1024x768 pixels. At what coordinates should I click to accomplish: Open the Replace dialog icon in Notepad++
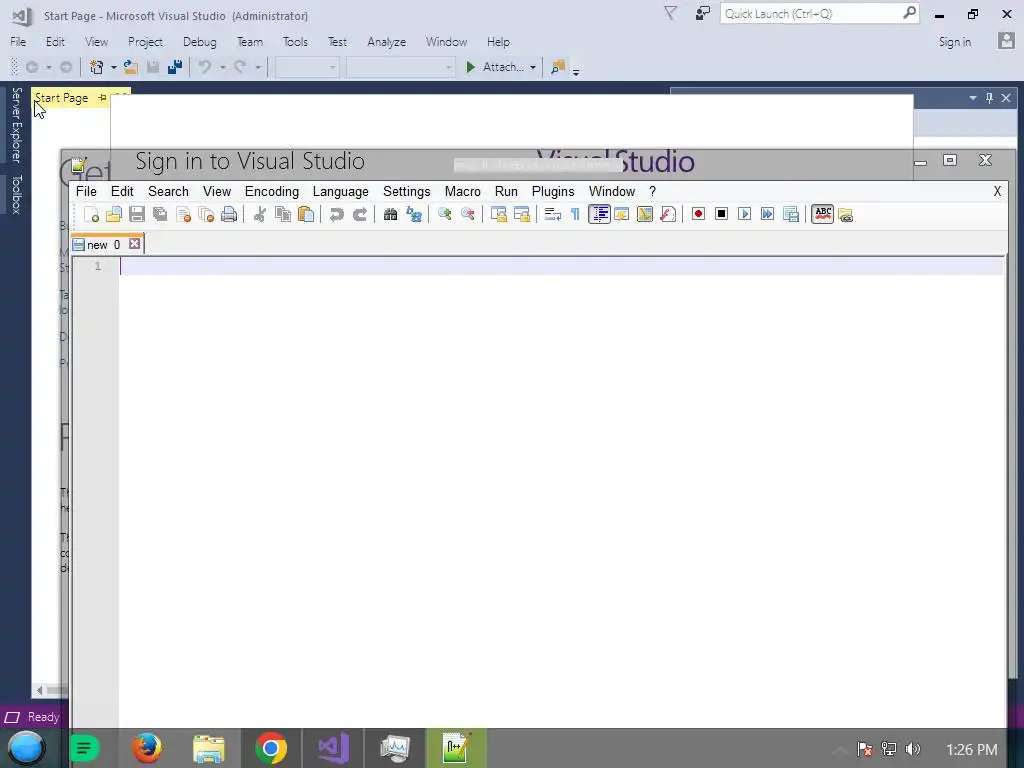[x=414, y=214]
